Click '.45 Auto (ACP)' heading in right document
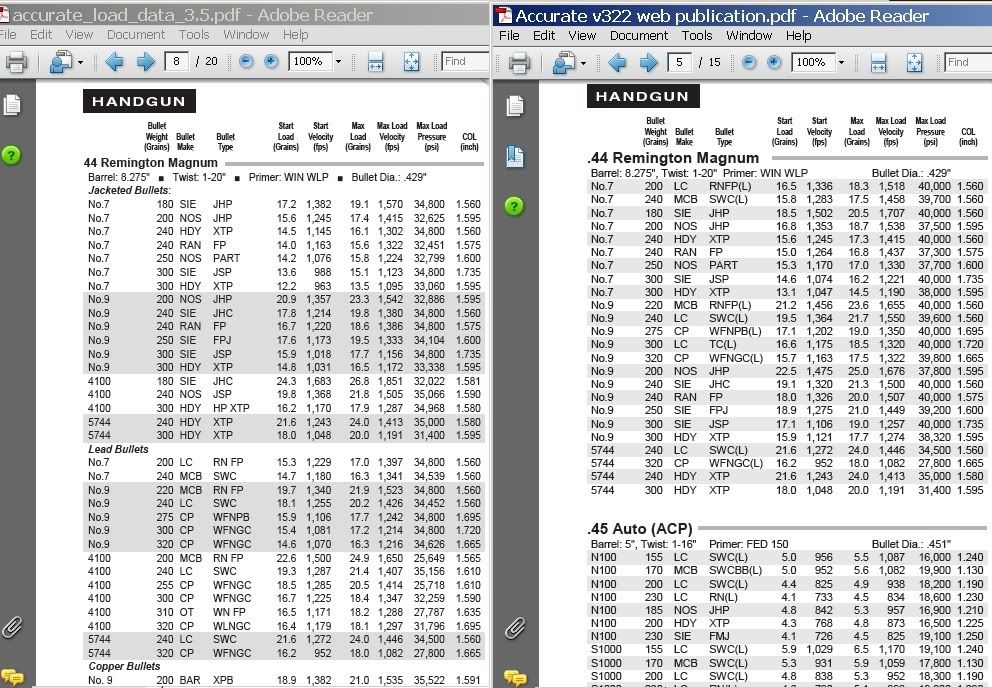 tap(640, 529)
